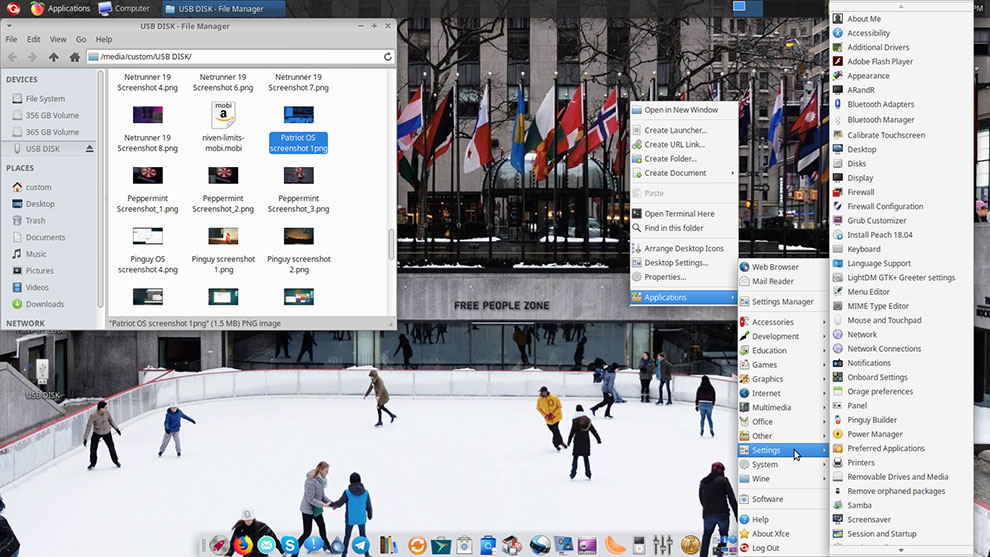This screenshot has height=557, width=990.
Task: Expand the System submenu
Action: click(x=783, y=465)
